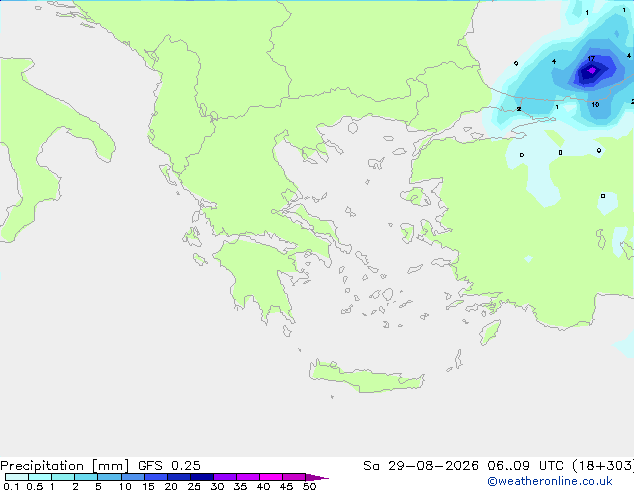Click the 1–2 mm legend swatch

(63, 477)
